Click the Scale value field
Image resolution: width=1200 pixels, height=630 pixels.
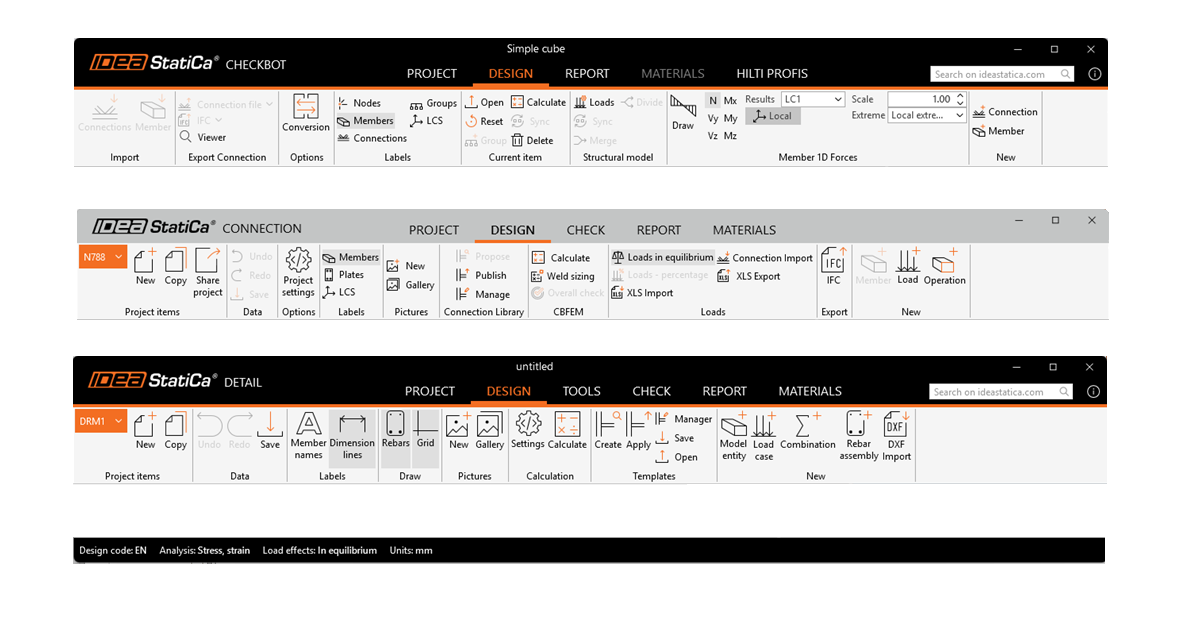pos(920,99)
